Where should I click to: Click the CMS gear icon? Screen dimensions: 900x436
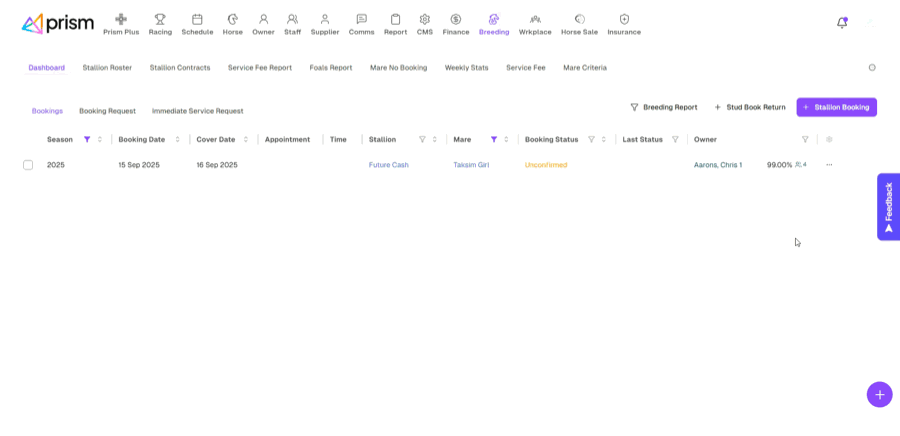click(425, 19)
